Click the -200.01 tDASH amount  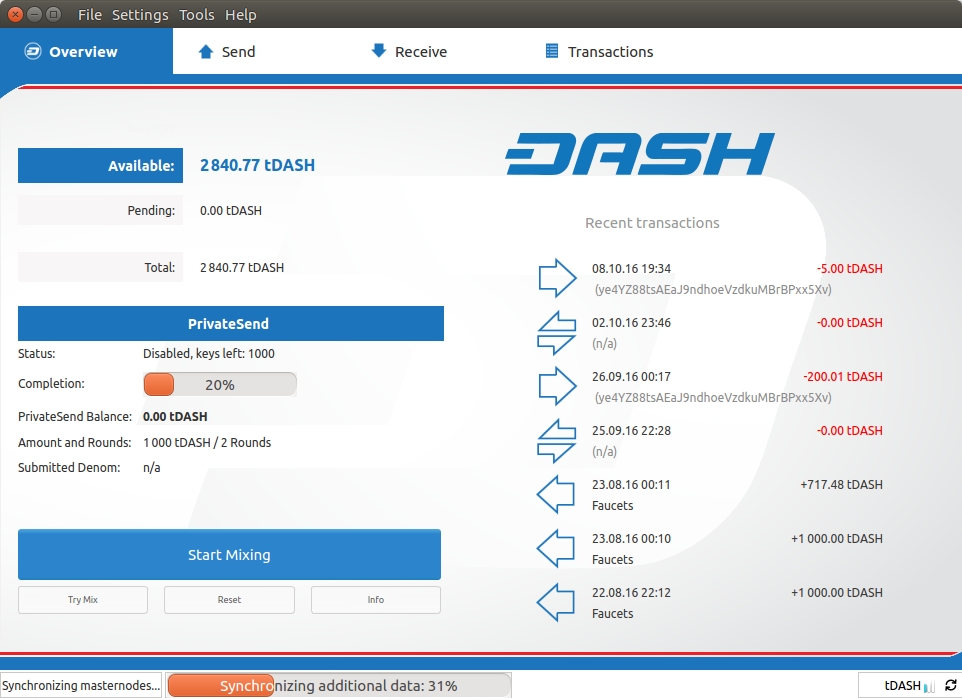point(842,376)
